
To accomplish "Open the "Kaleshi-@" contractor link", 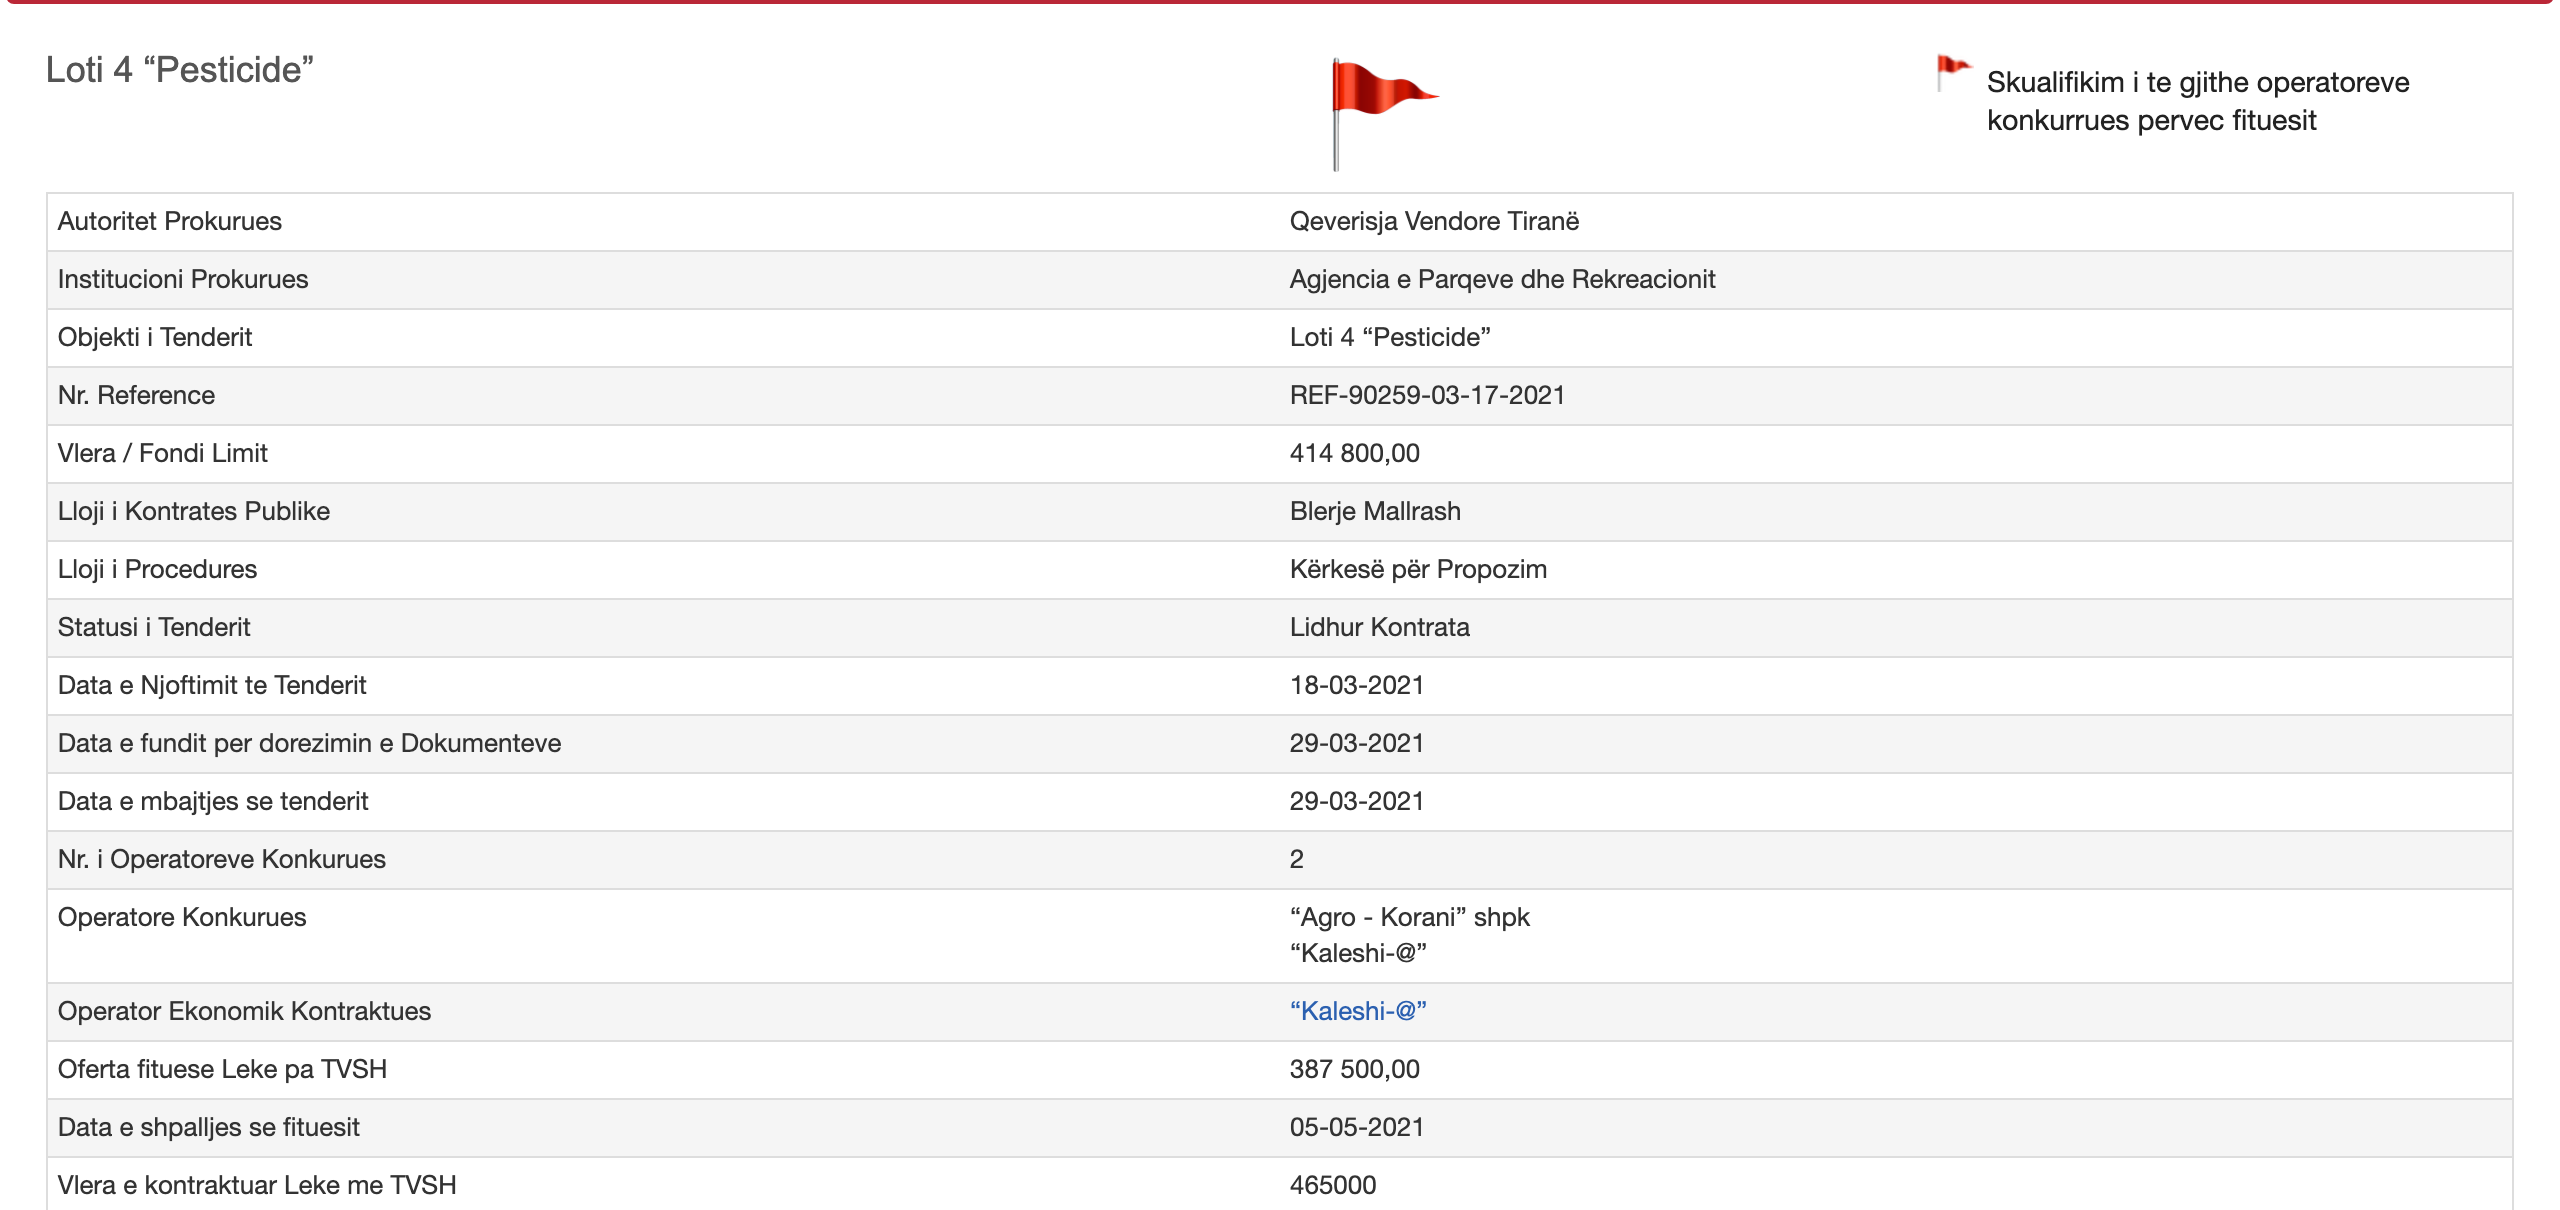I will tap(1357, 1011).
